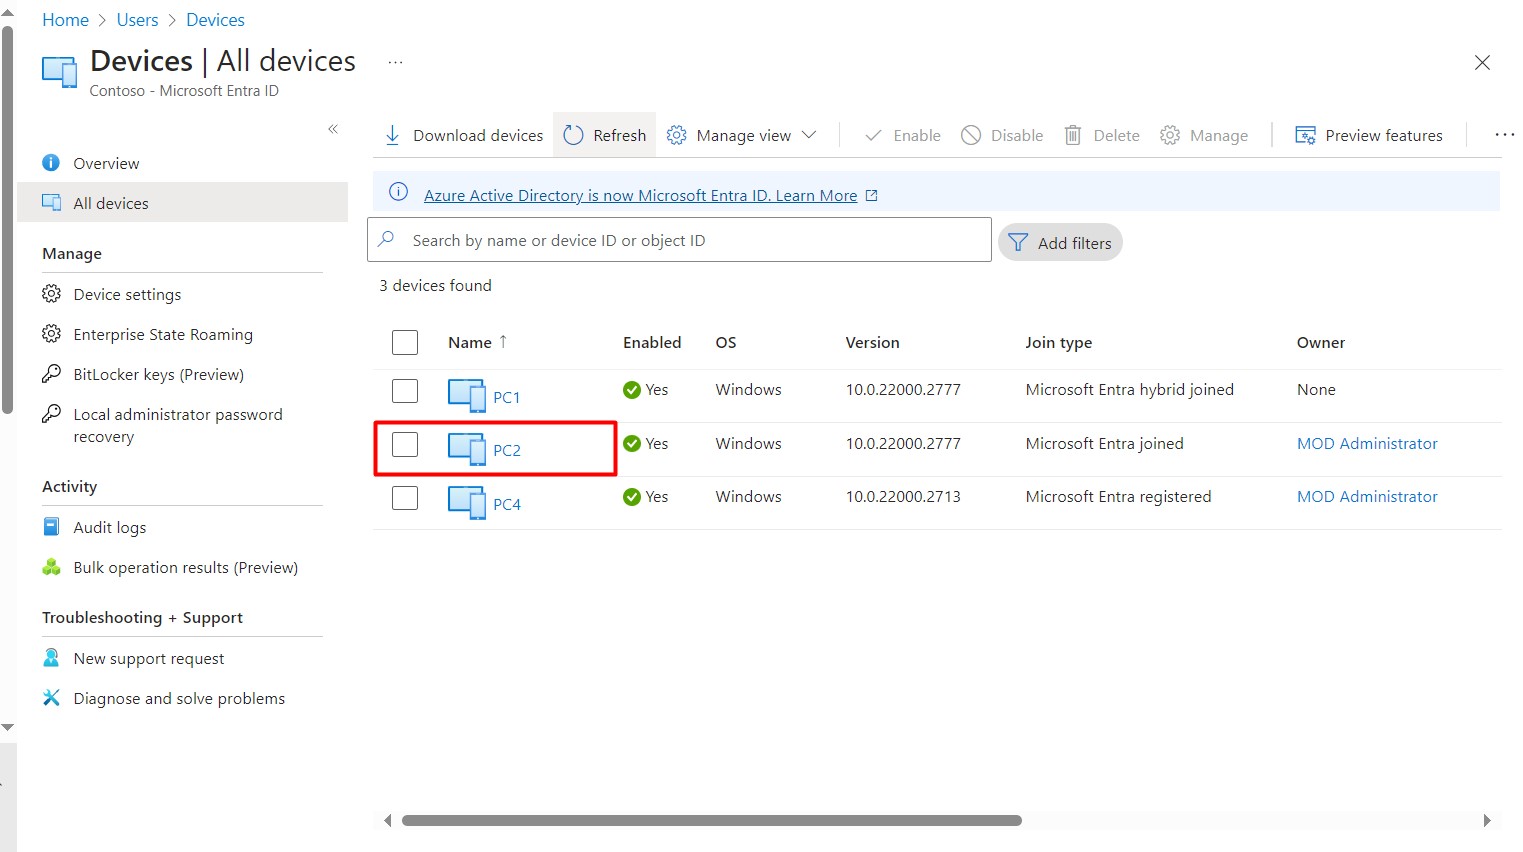Image resolution: width=1523 pixels, height=852 pixels.
Task: Click the Add filters funnel icon
Action: [x=1018, y=242]
